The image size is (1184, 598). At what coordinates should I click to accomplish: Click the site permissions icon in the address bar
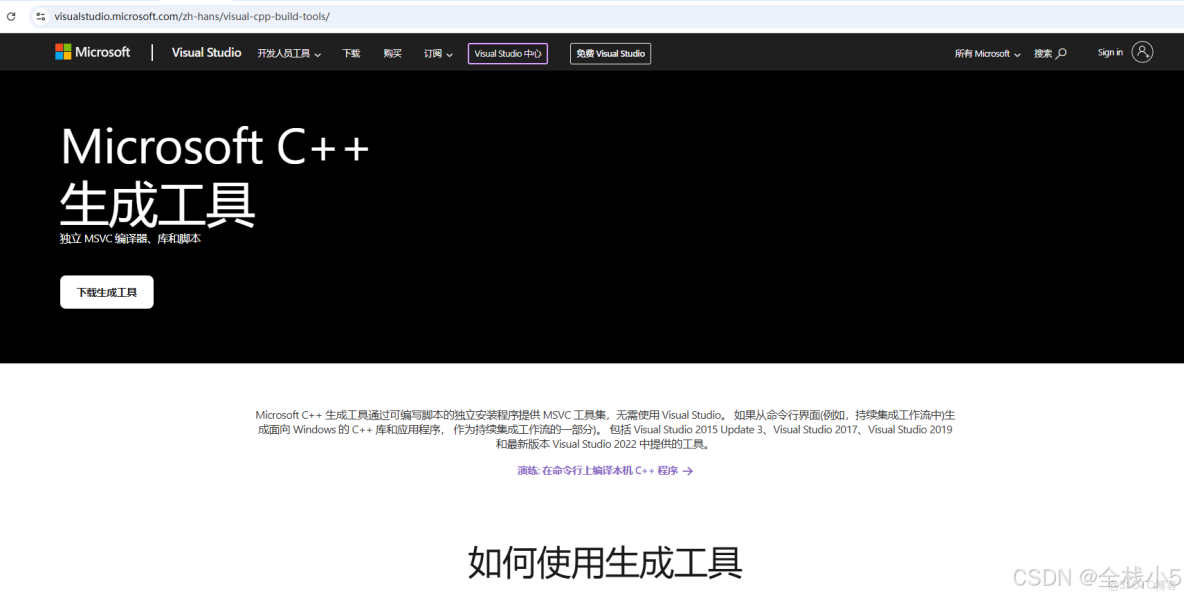click(x=39, y=16)
